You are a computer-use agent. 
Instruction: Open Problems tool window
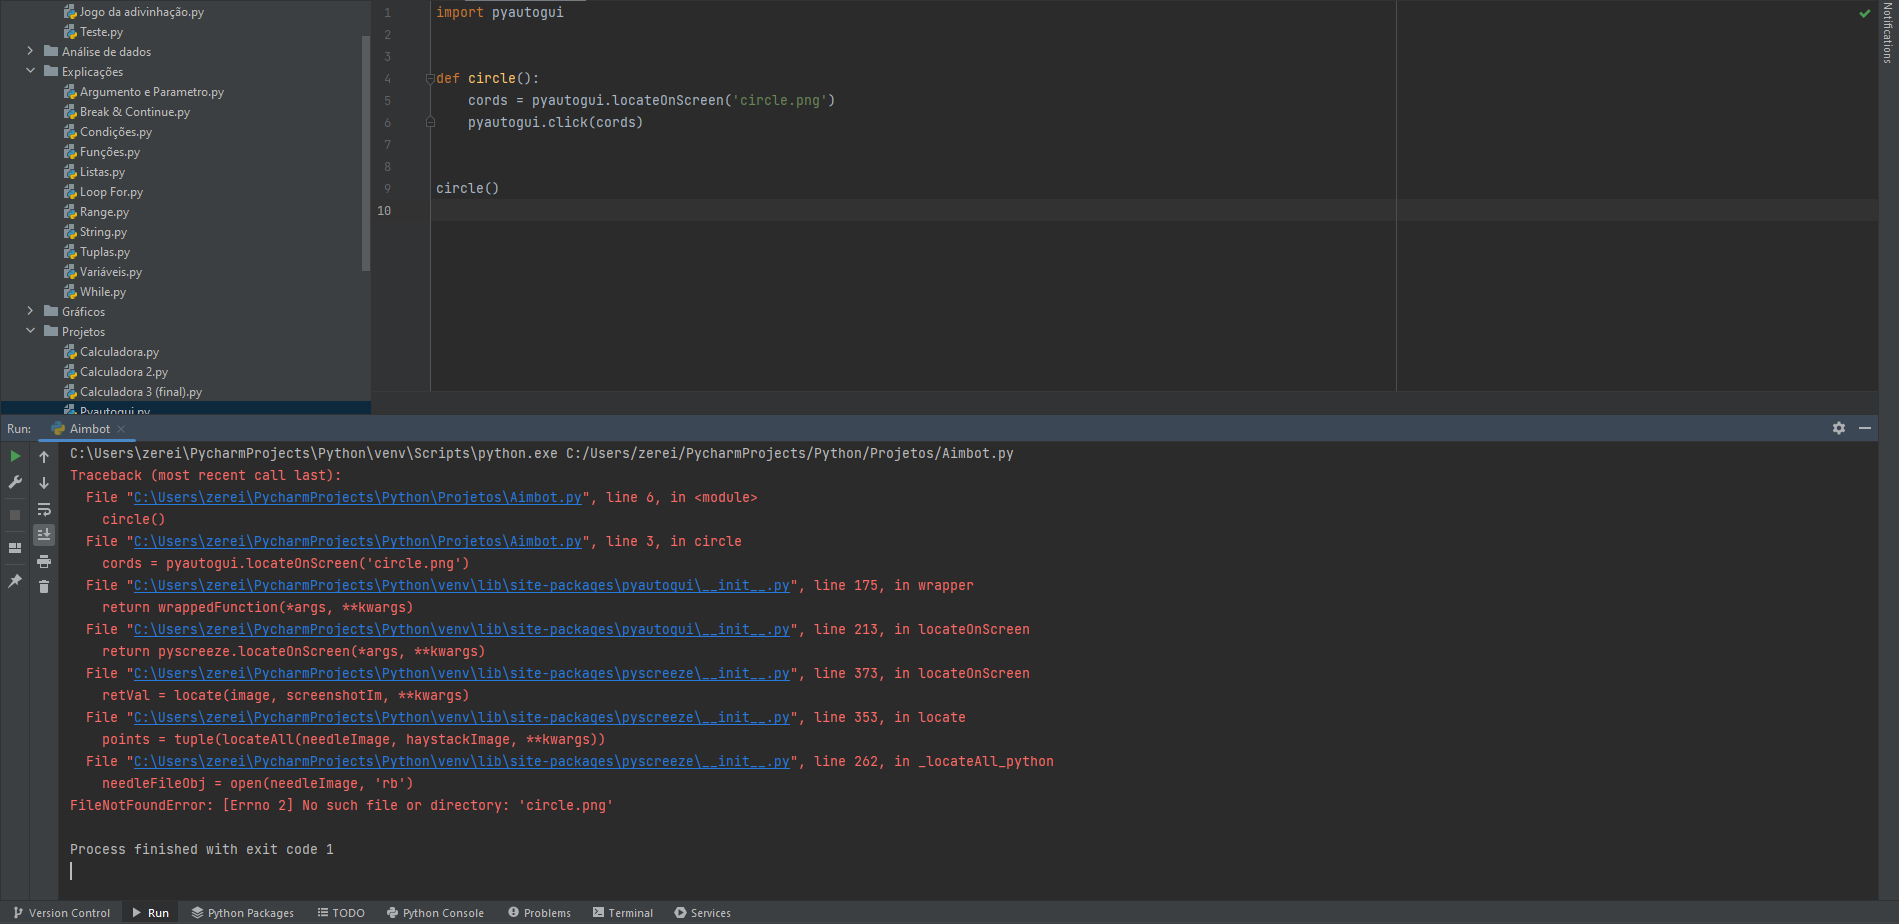point(539,913)
